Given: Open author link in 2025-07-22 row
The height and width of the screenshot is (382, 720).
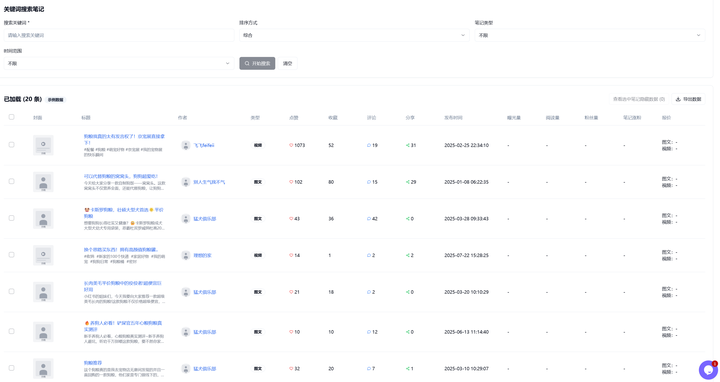Looking at the screenshot, I should pos(202,255).
